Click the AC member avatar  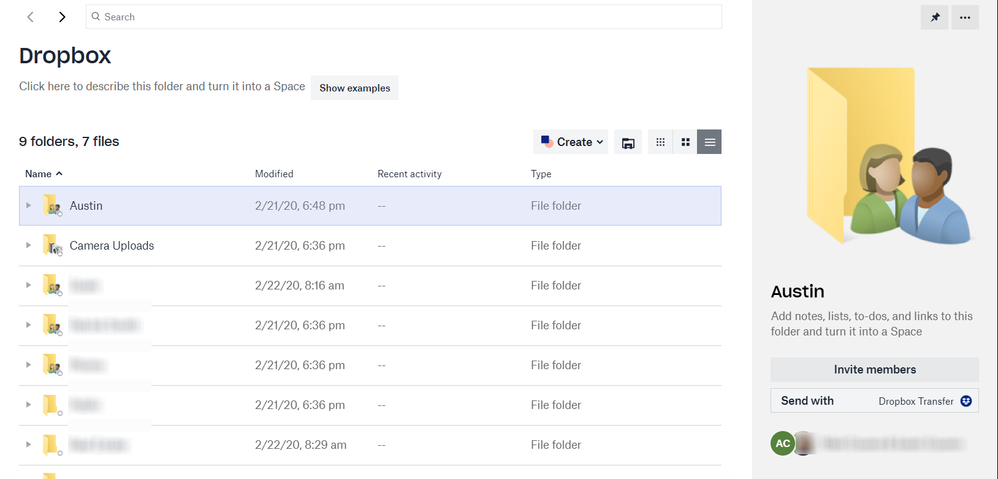783,443
